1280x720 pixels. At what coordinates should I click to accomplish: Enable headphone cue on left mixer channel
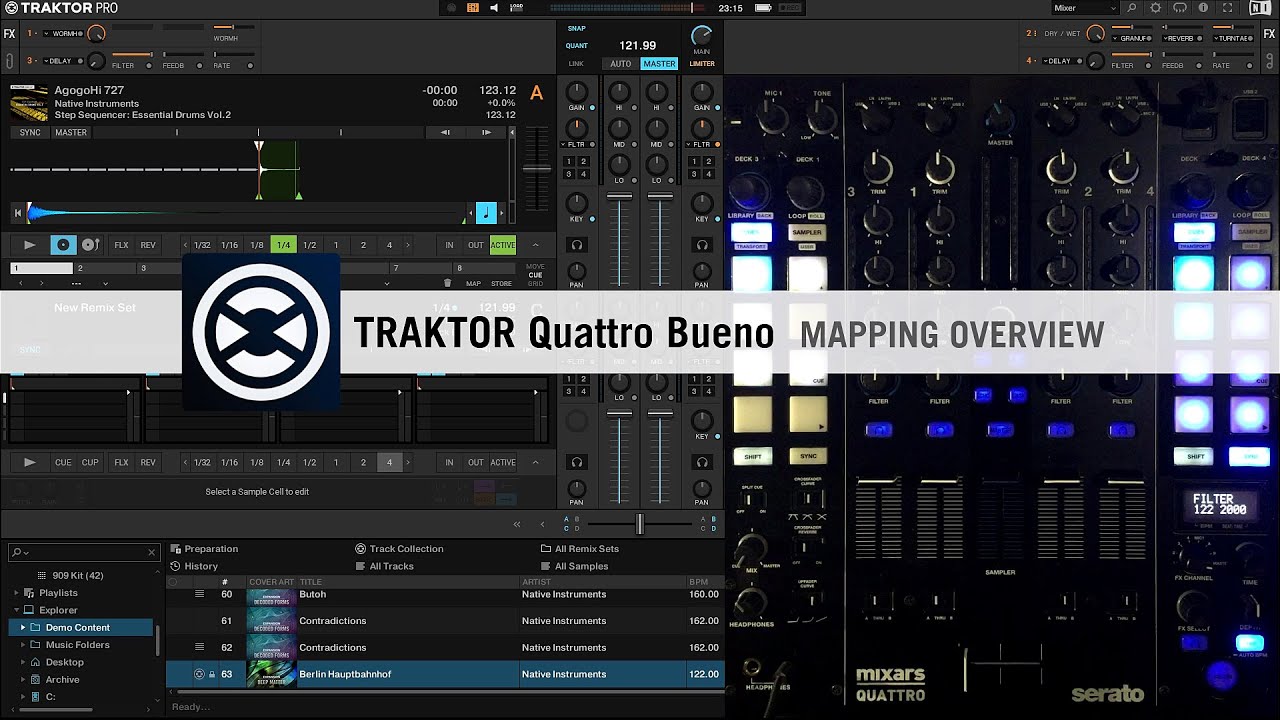coord(577,245)
